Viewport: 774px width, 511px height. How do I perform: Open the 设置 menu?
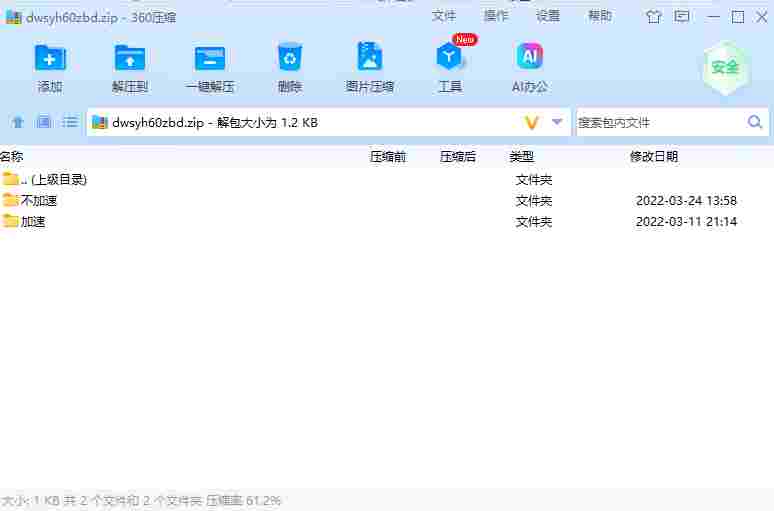point(548,16)
